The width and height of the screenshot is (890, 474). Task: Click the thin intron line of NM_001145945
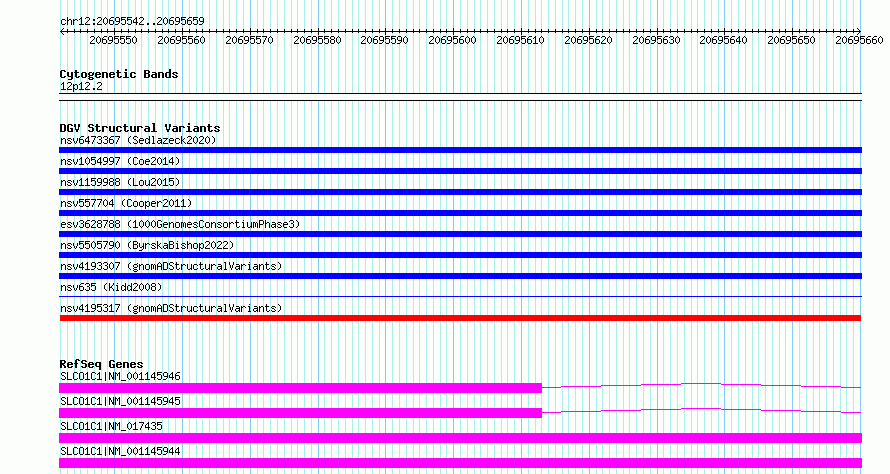(x=702, y=410)
